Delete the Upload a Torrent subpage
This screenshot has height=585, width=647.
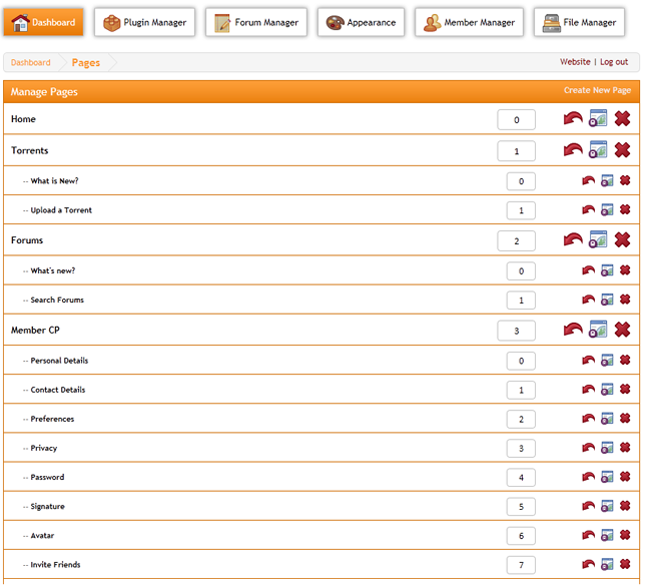point(625,210)
